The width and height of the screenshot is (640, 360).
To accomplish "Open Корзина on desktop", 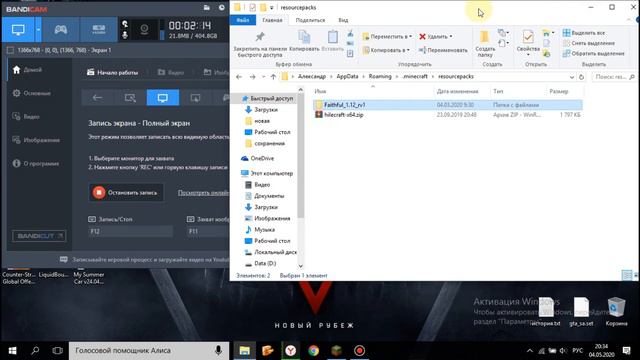I will 616,311.
